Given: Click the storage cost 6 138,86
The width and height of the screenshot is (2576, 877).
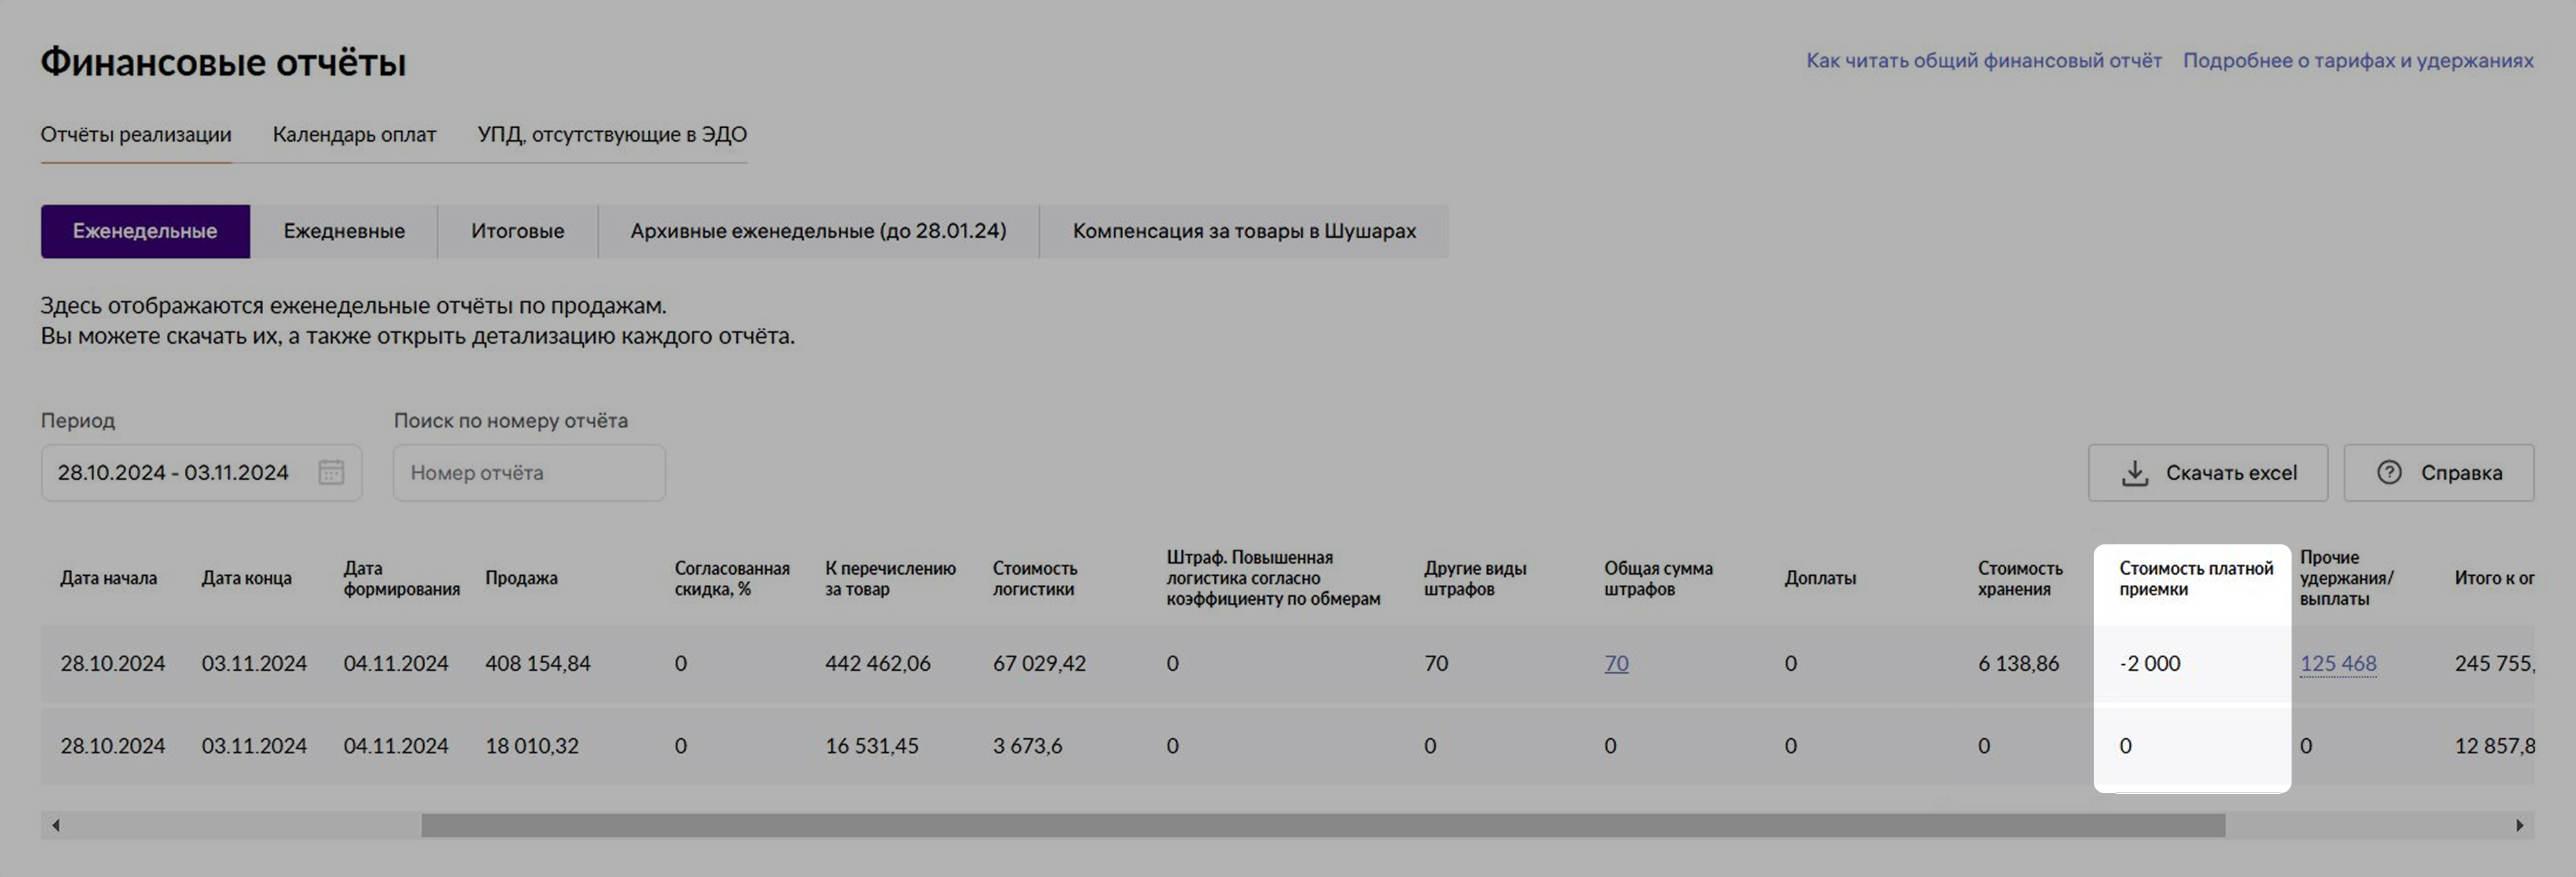Looking at the screenshot, I should coord(2018,663).
